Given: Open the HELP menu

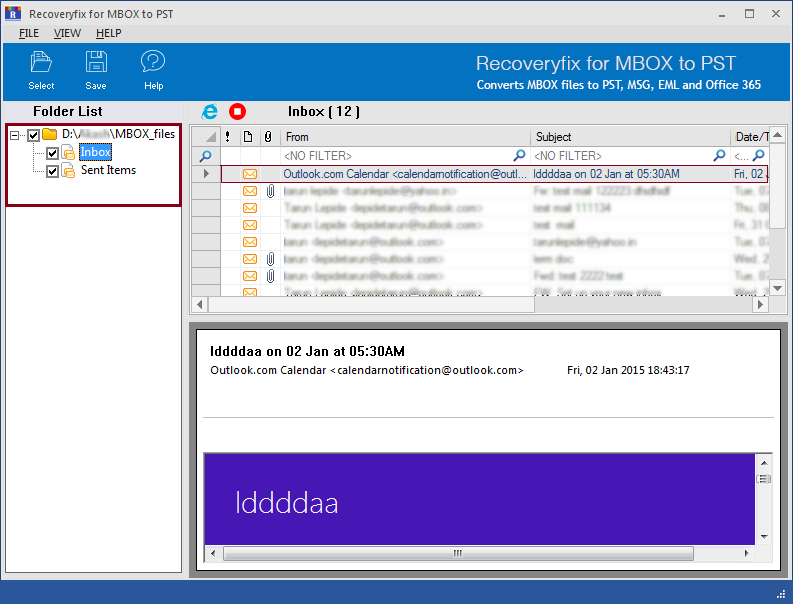Looking at the screenshot, I should pyautogui.click(x=109, y=33).
